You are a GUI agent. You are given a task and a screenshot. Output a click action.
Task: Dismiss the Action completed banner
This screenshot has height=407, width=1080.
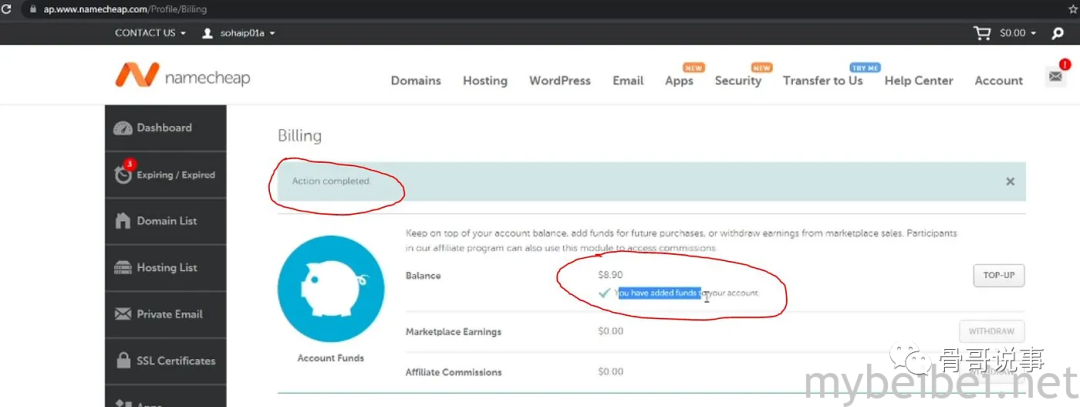1010,182
